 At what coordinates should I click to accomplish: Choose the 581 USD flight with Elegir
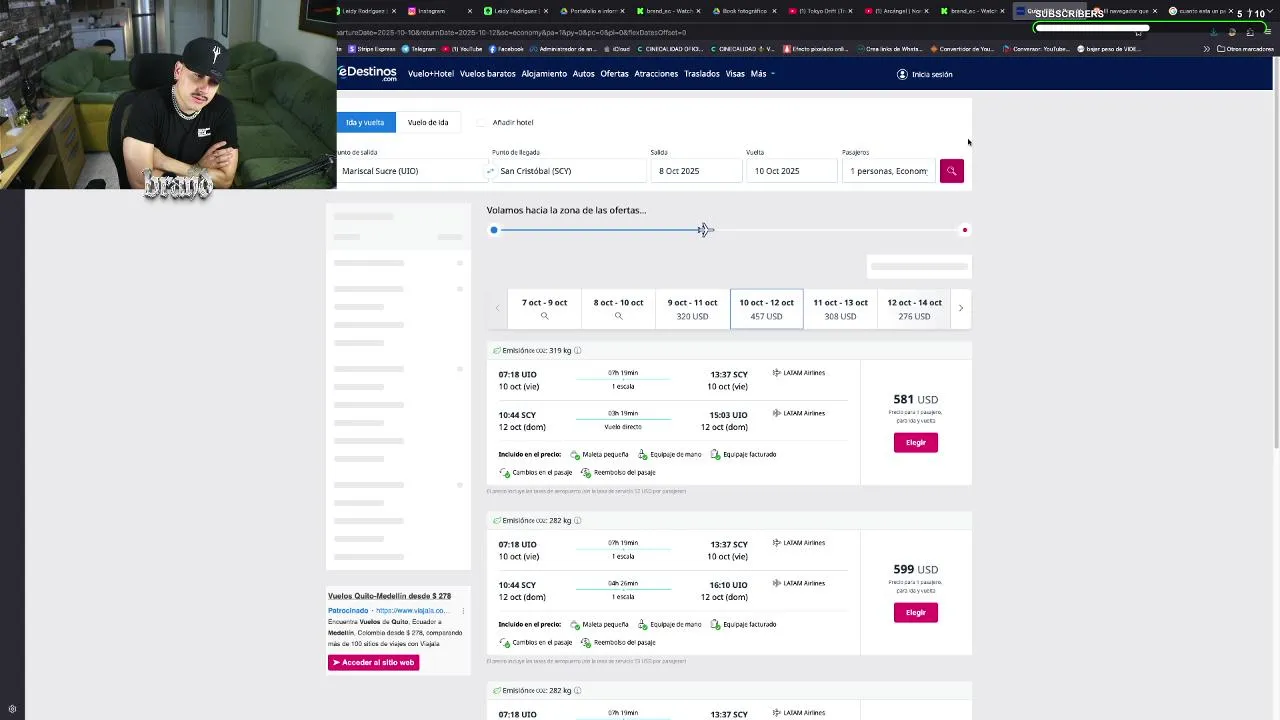point(916,442)
